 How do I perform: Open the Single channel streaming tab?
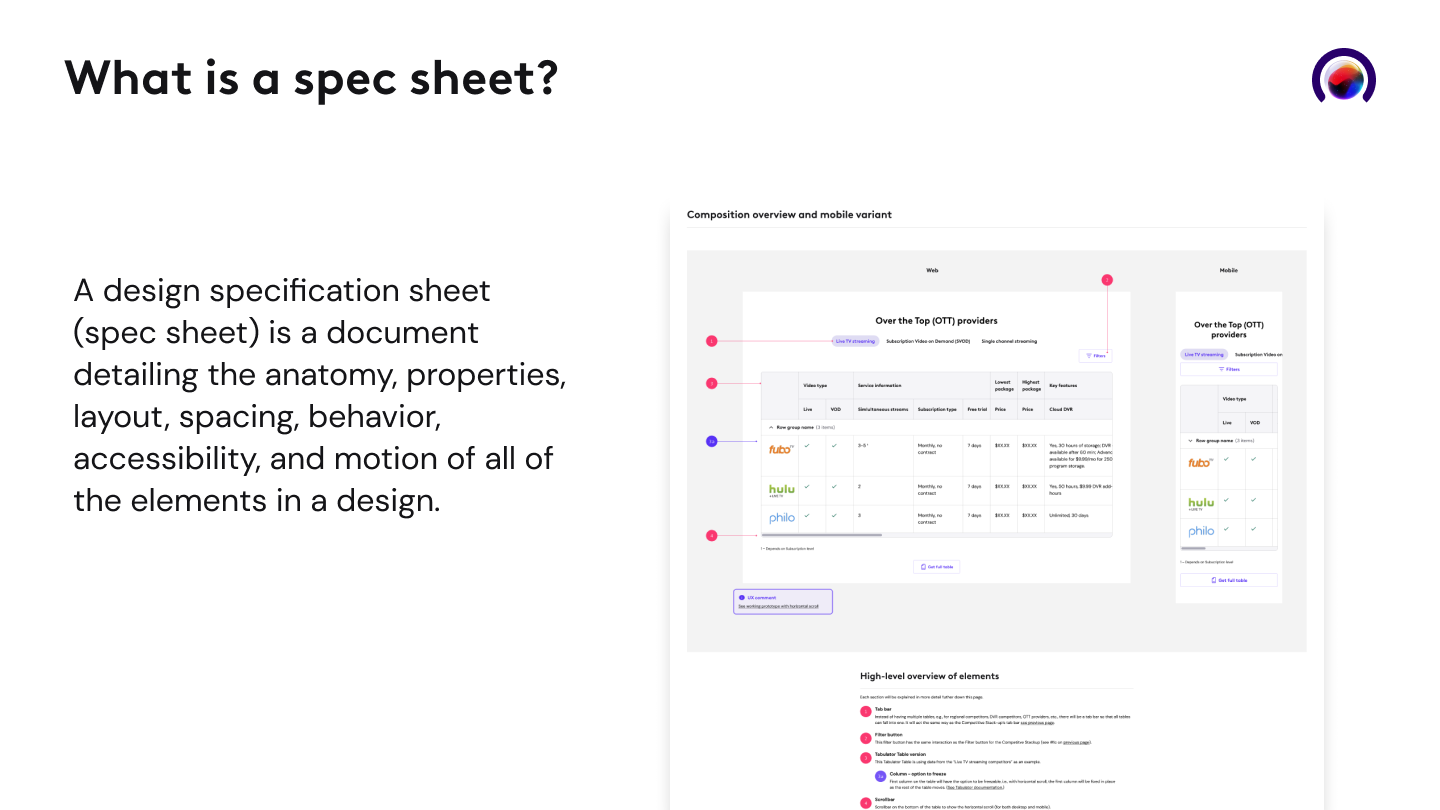click(x=1009, y=341)
